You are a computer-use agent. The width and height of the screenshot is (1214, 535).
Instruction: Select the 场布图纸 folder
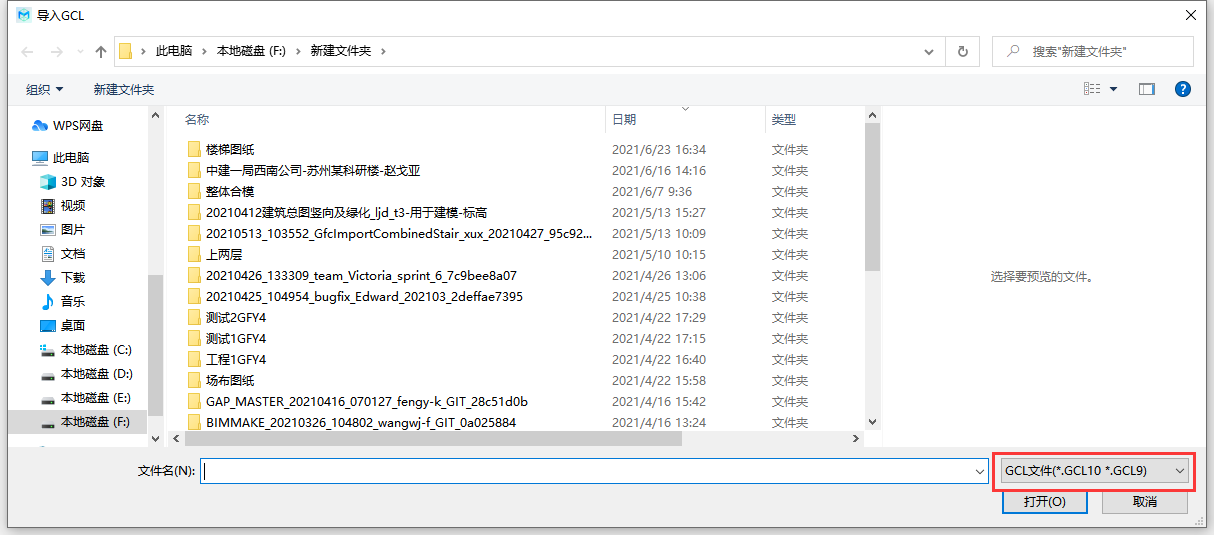(230, 381)
